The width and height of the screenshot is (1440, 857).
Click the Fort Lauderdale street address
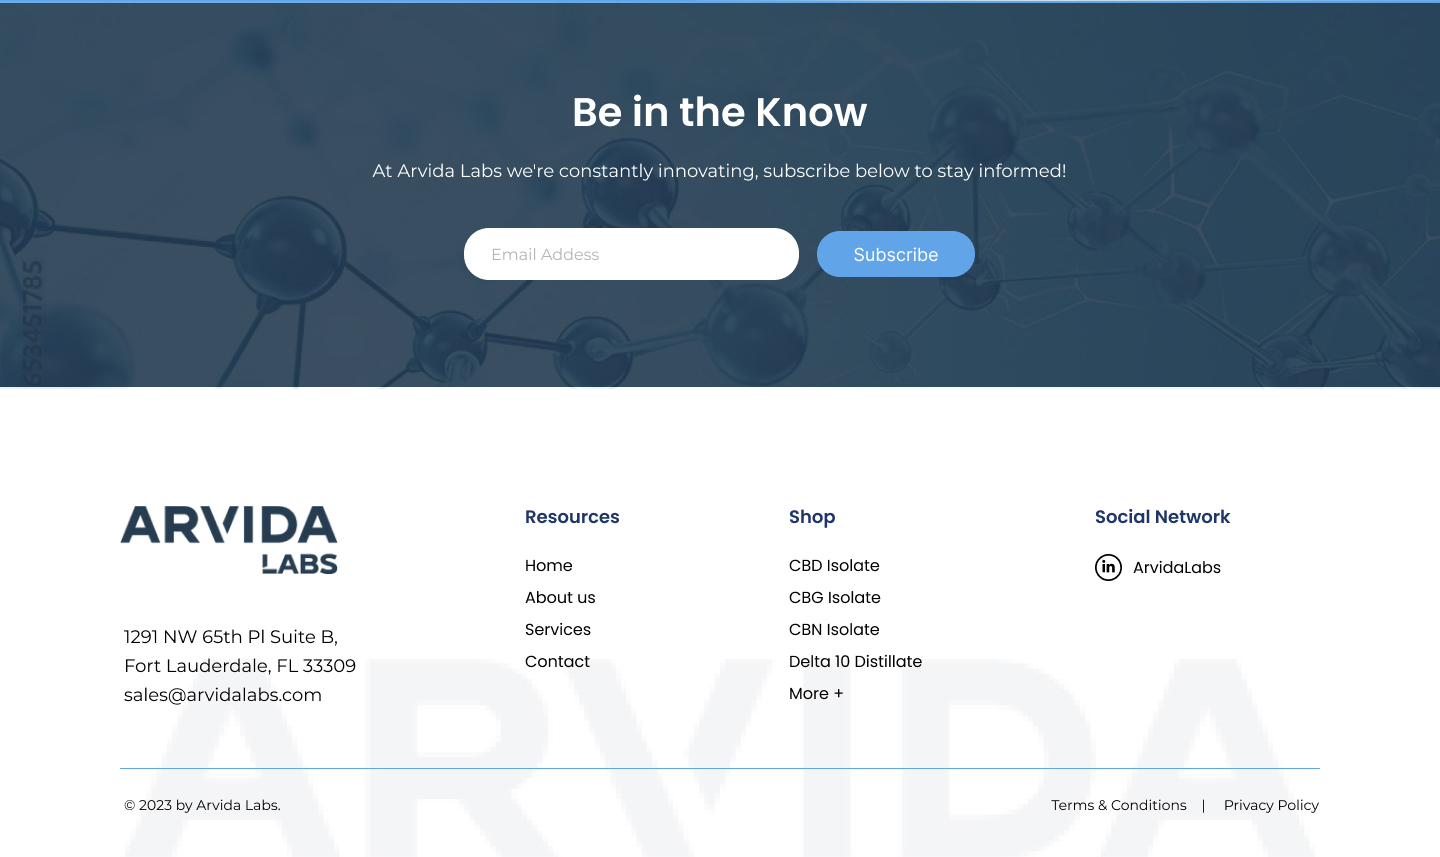[x=240, y=651]
